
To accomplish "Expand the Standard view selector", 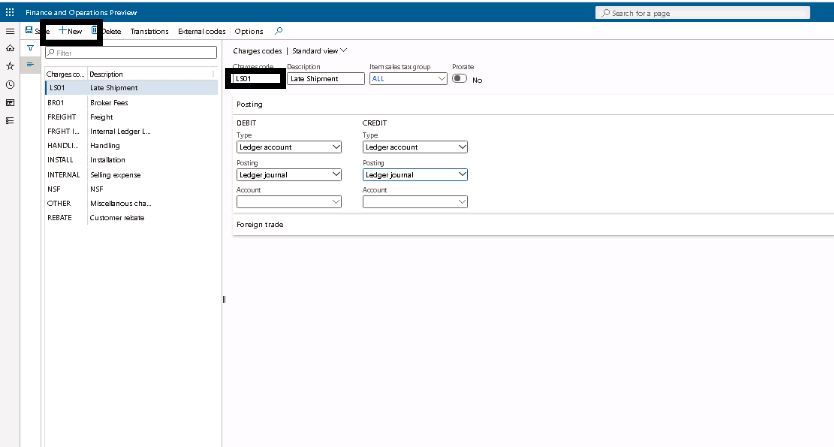I will coord(320,51).
